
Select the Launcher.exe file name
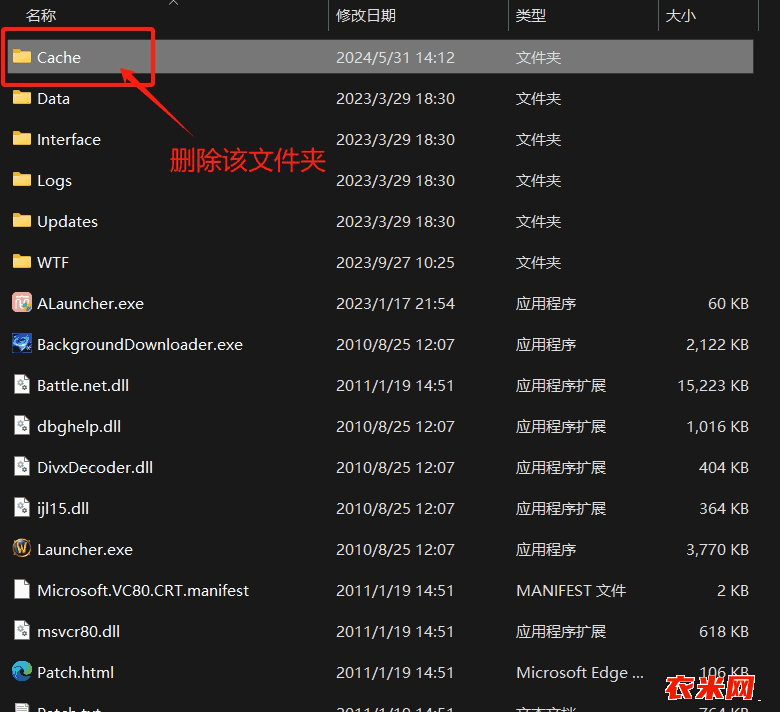tap(85, 549)
